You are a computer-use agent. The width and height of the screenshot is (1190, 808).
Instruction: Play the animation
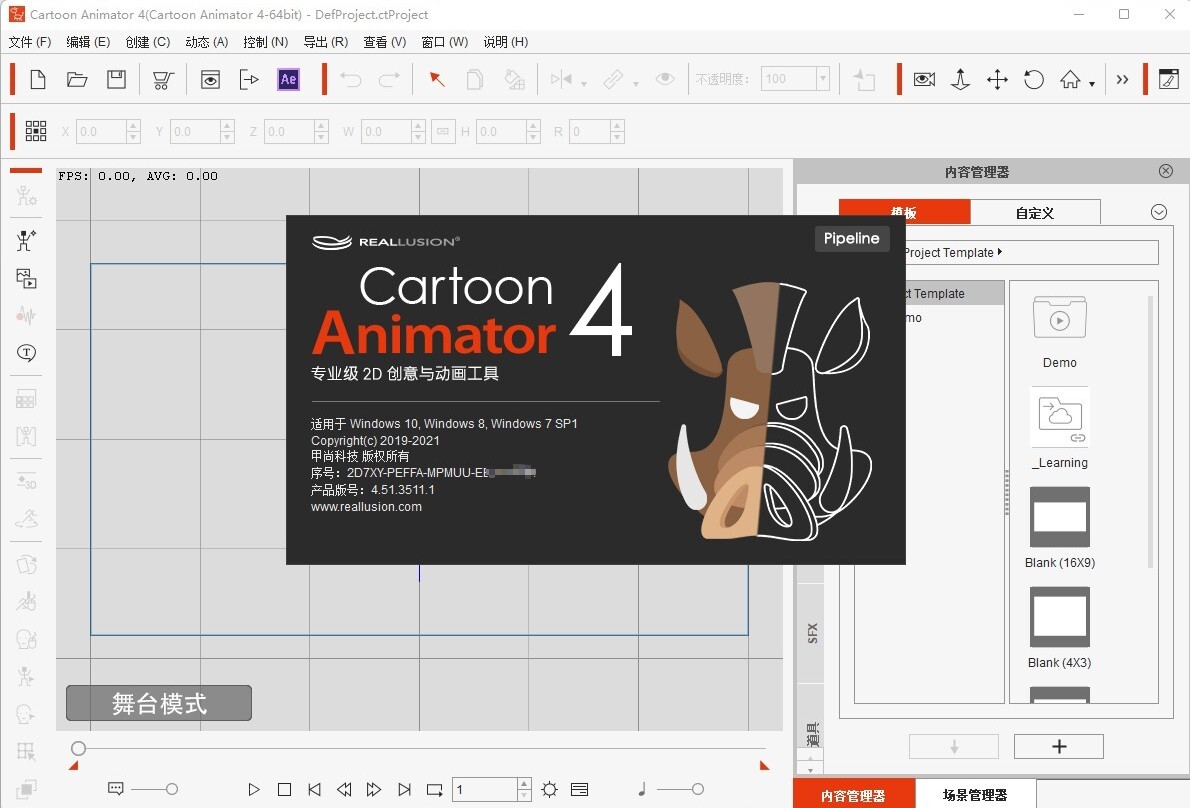coord(253,790)
